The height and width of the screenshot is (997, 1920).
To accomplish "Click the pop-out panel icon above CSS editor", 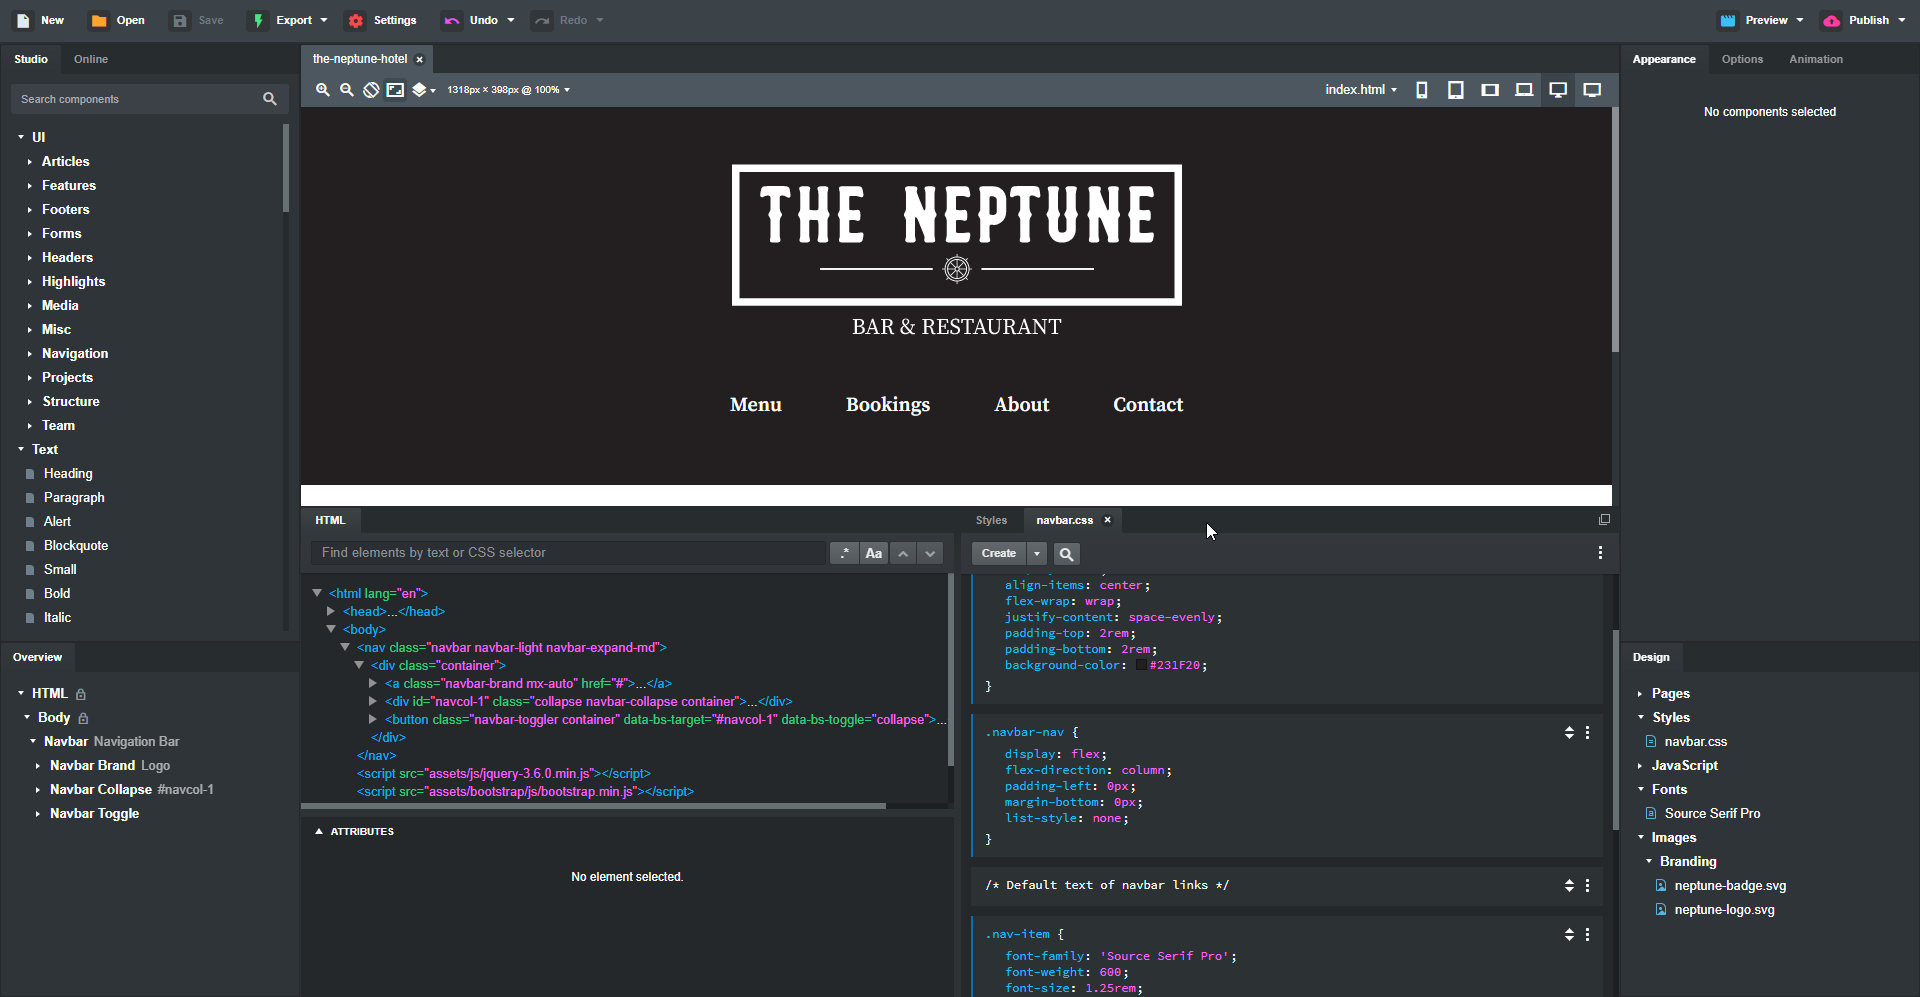I will [1604, 520].
